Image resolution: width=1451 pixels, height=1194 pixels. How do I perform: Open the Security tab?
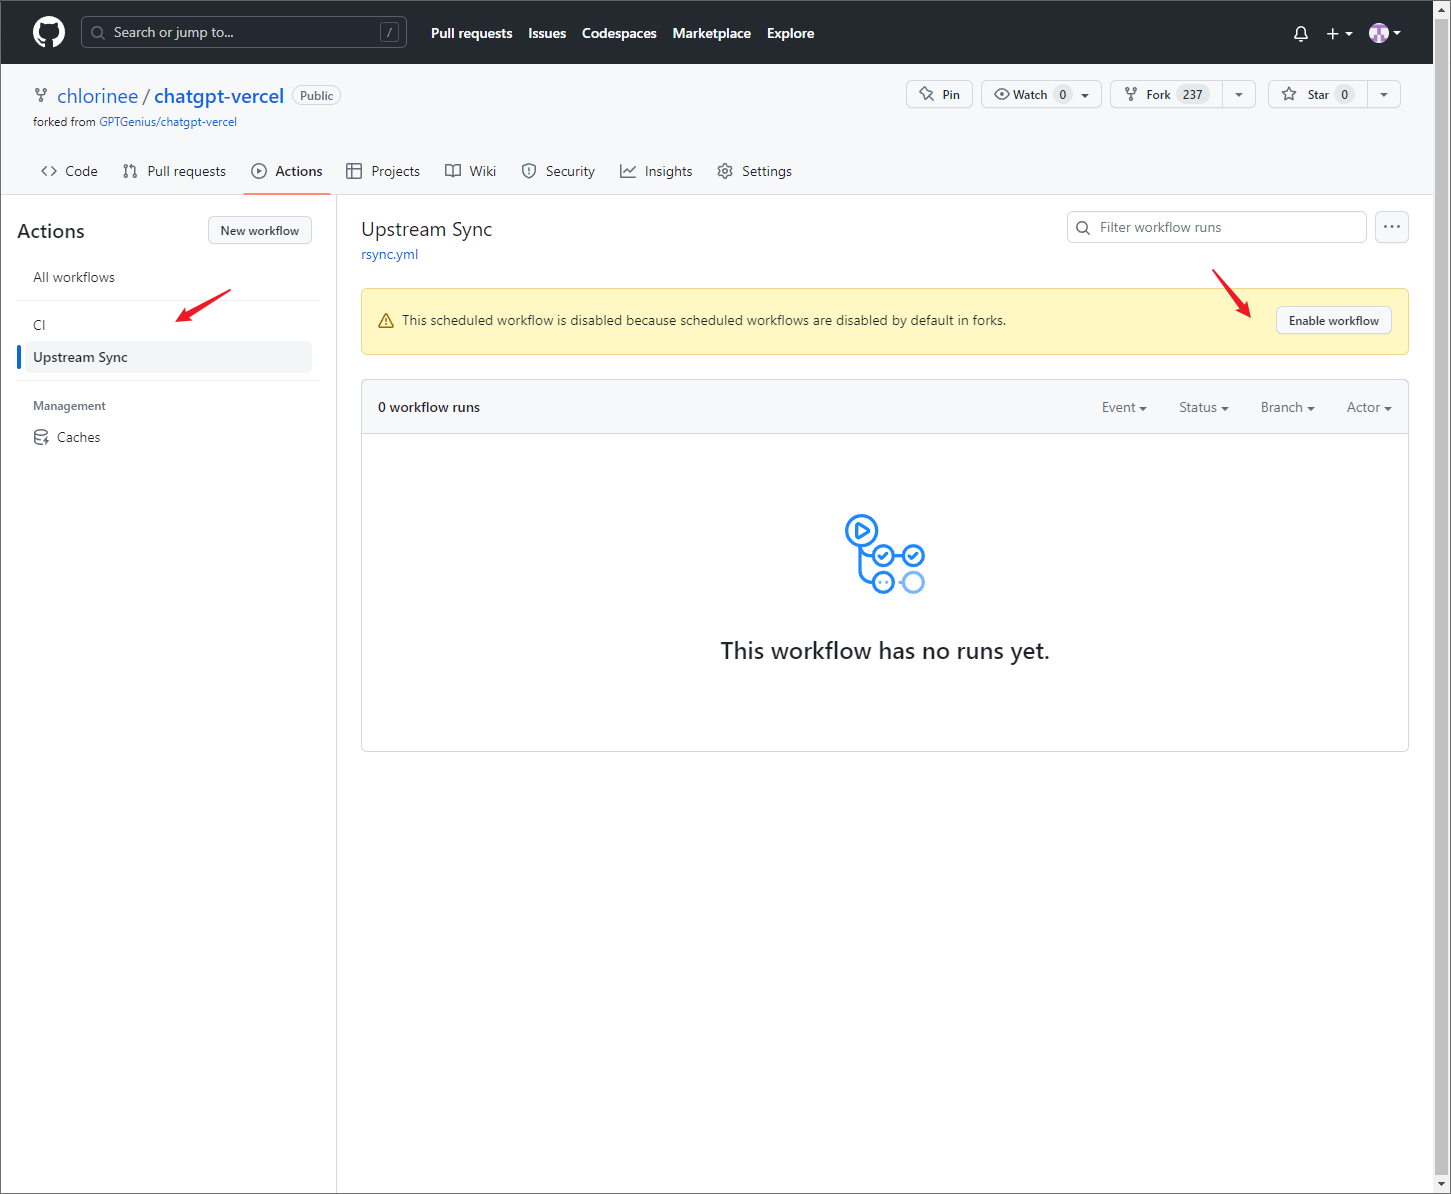(558, 171)
